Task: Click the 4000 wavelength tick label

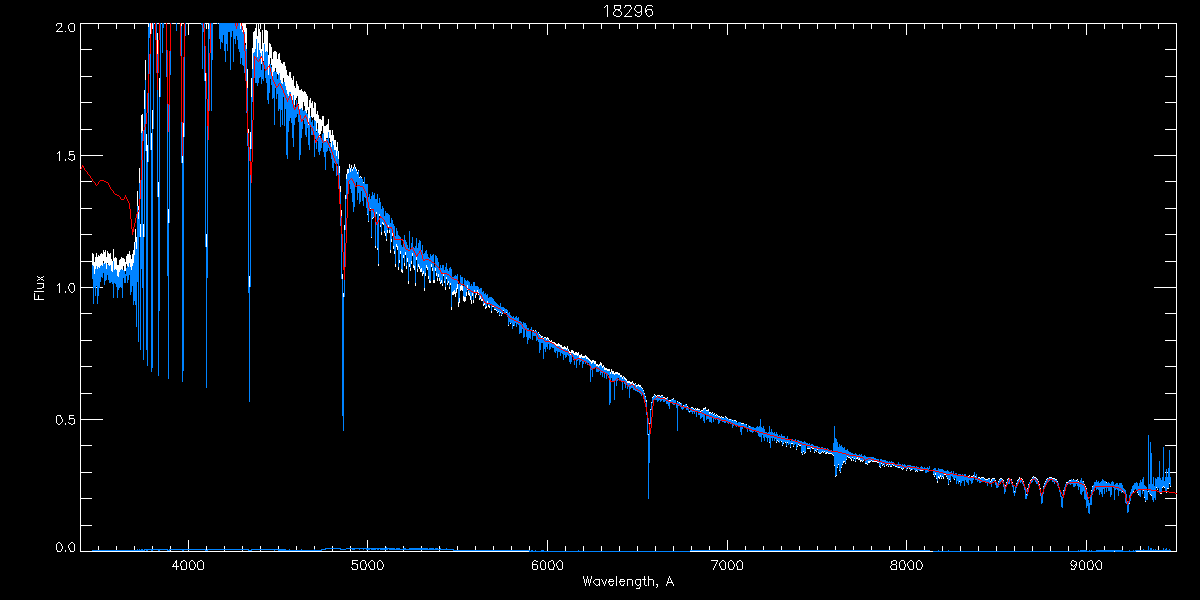Action: (187, 565)
